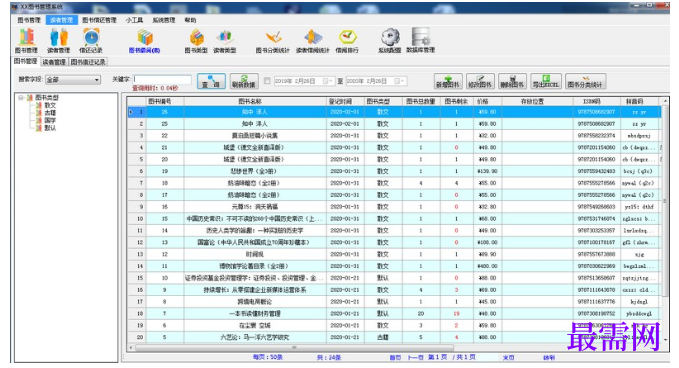Click the vertical scrollbar up arrow
Viewport: 679px width, 368px height.
[x=666, y=101]
